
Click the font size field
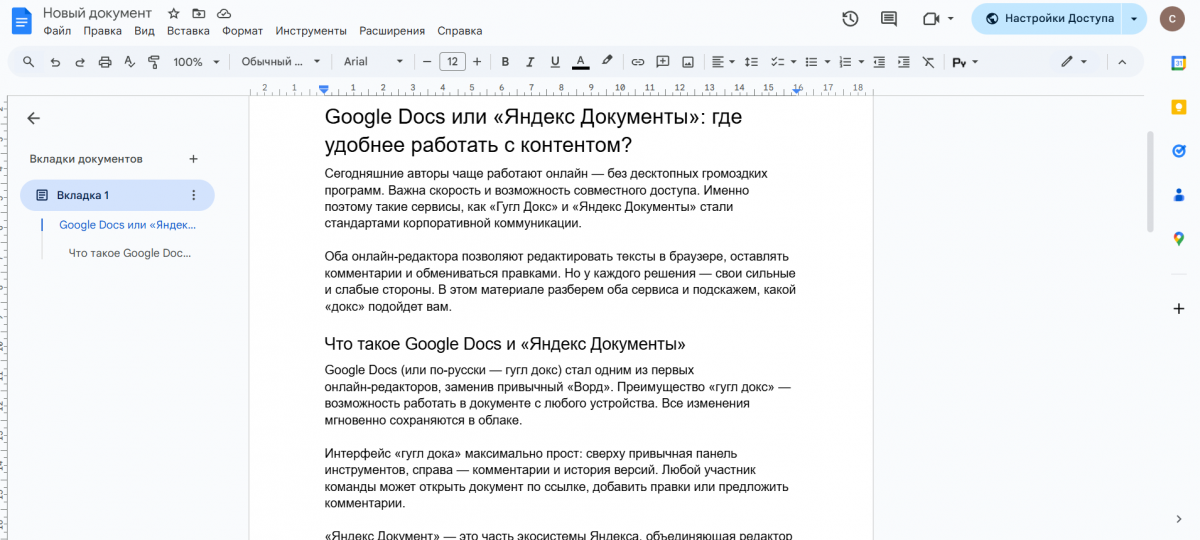tap(452, 62)
